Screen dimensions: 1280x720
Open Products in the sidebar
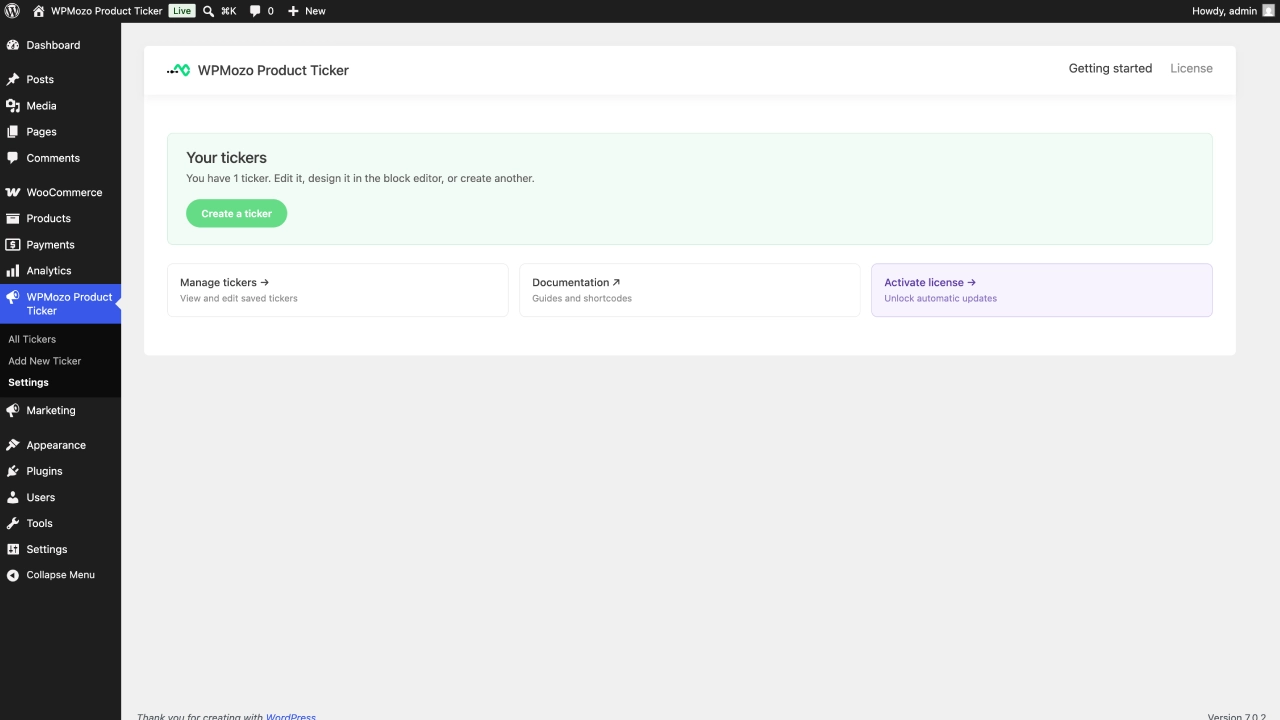[x=60, y=218]
